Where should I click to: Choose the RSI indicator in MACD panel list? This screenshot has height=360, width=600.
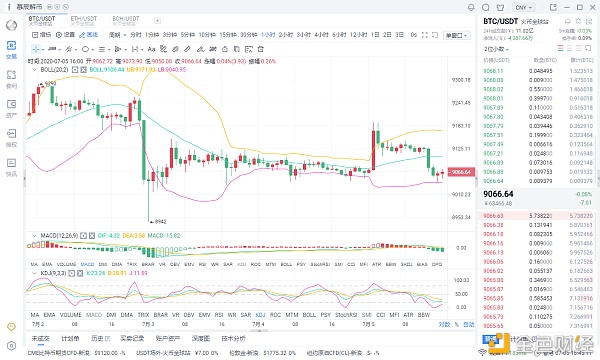pyautogui.click(x=202, y=264)
